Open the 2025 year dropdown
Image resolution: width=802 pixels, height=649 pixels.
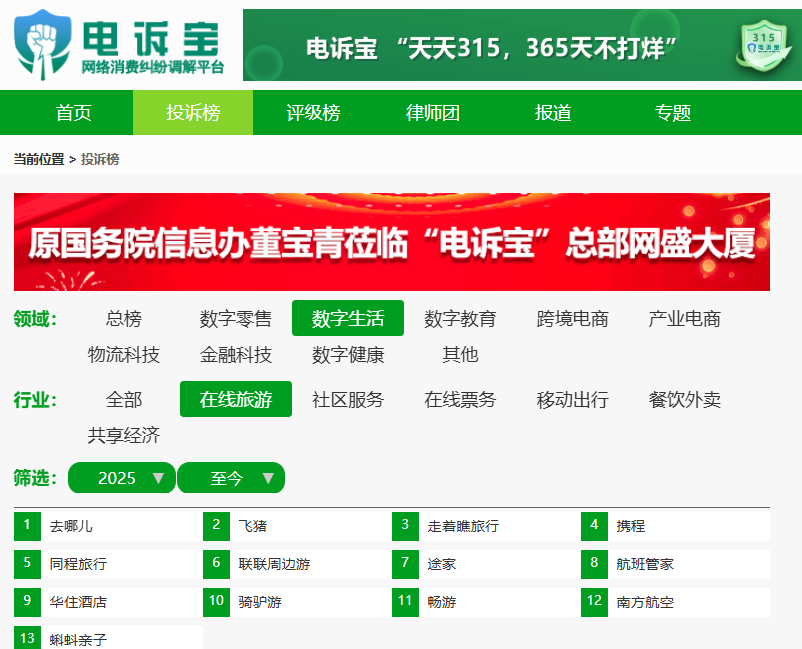tap(122, 478)
